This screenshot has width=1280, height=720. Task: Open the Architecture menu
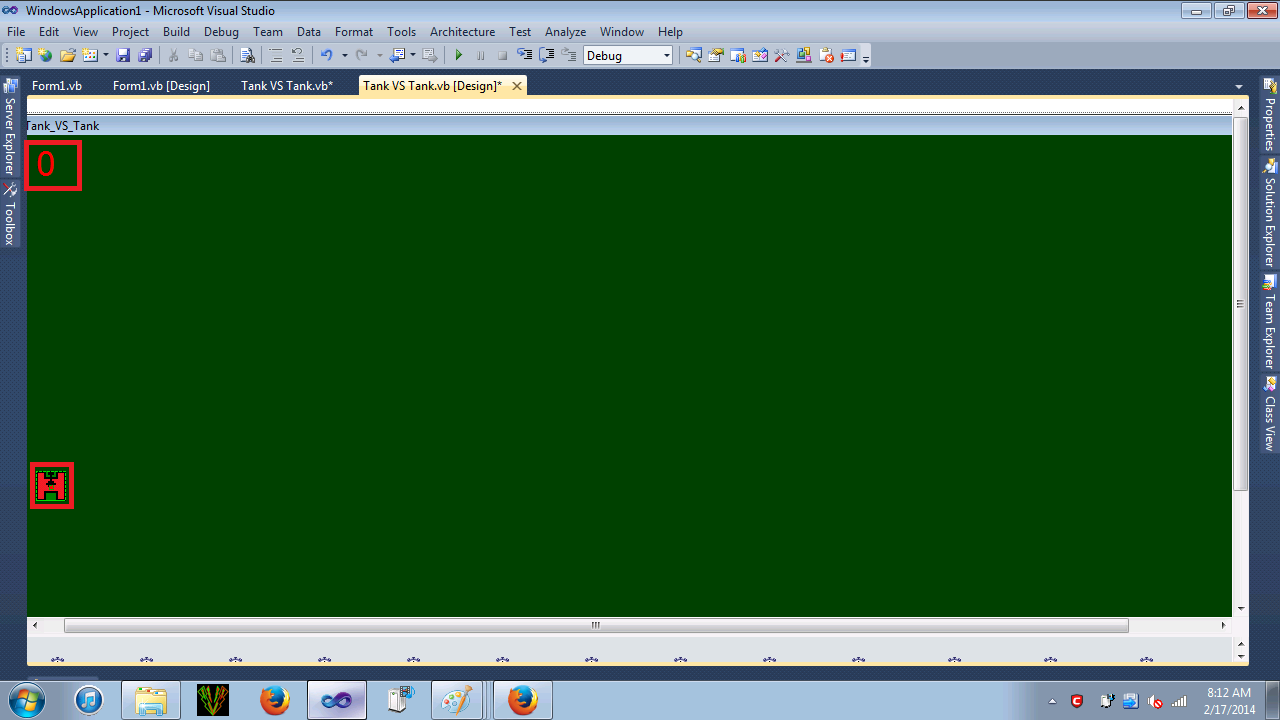[x=462, y=32]
